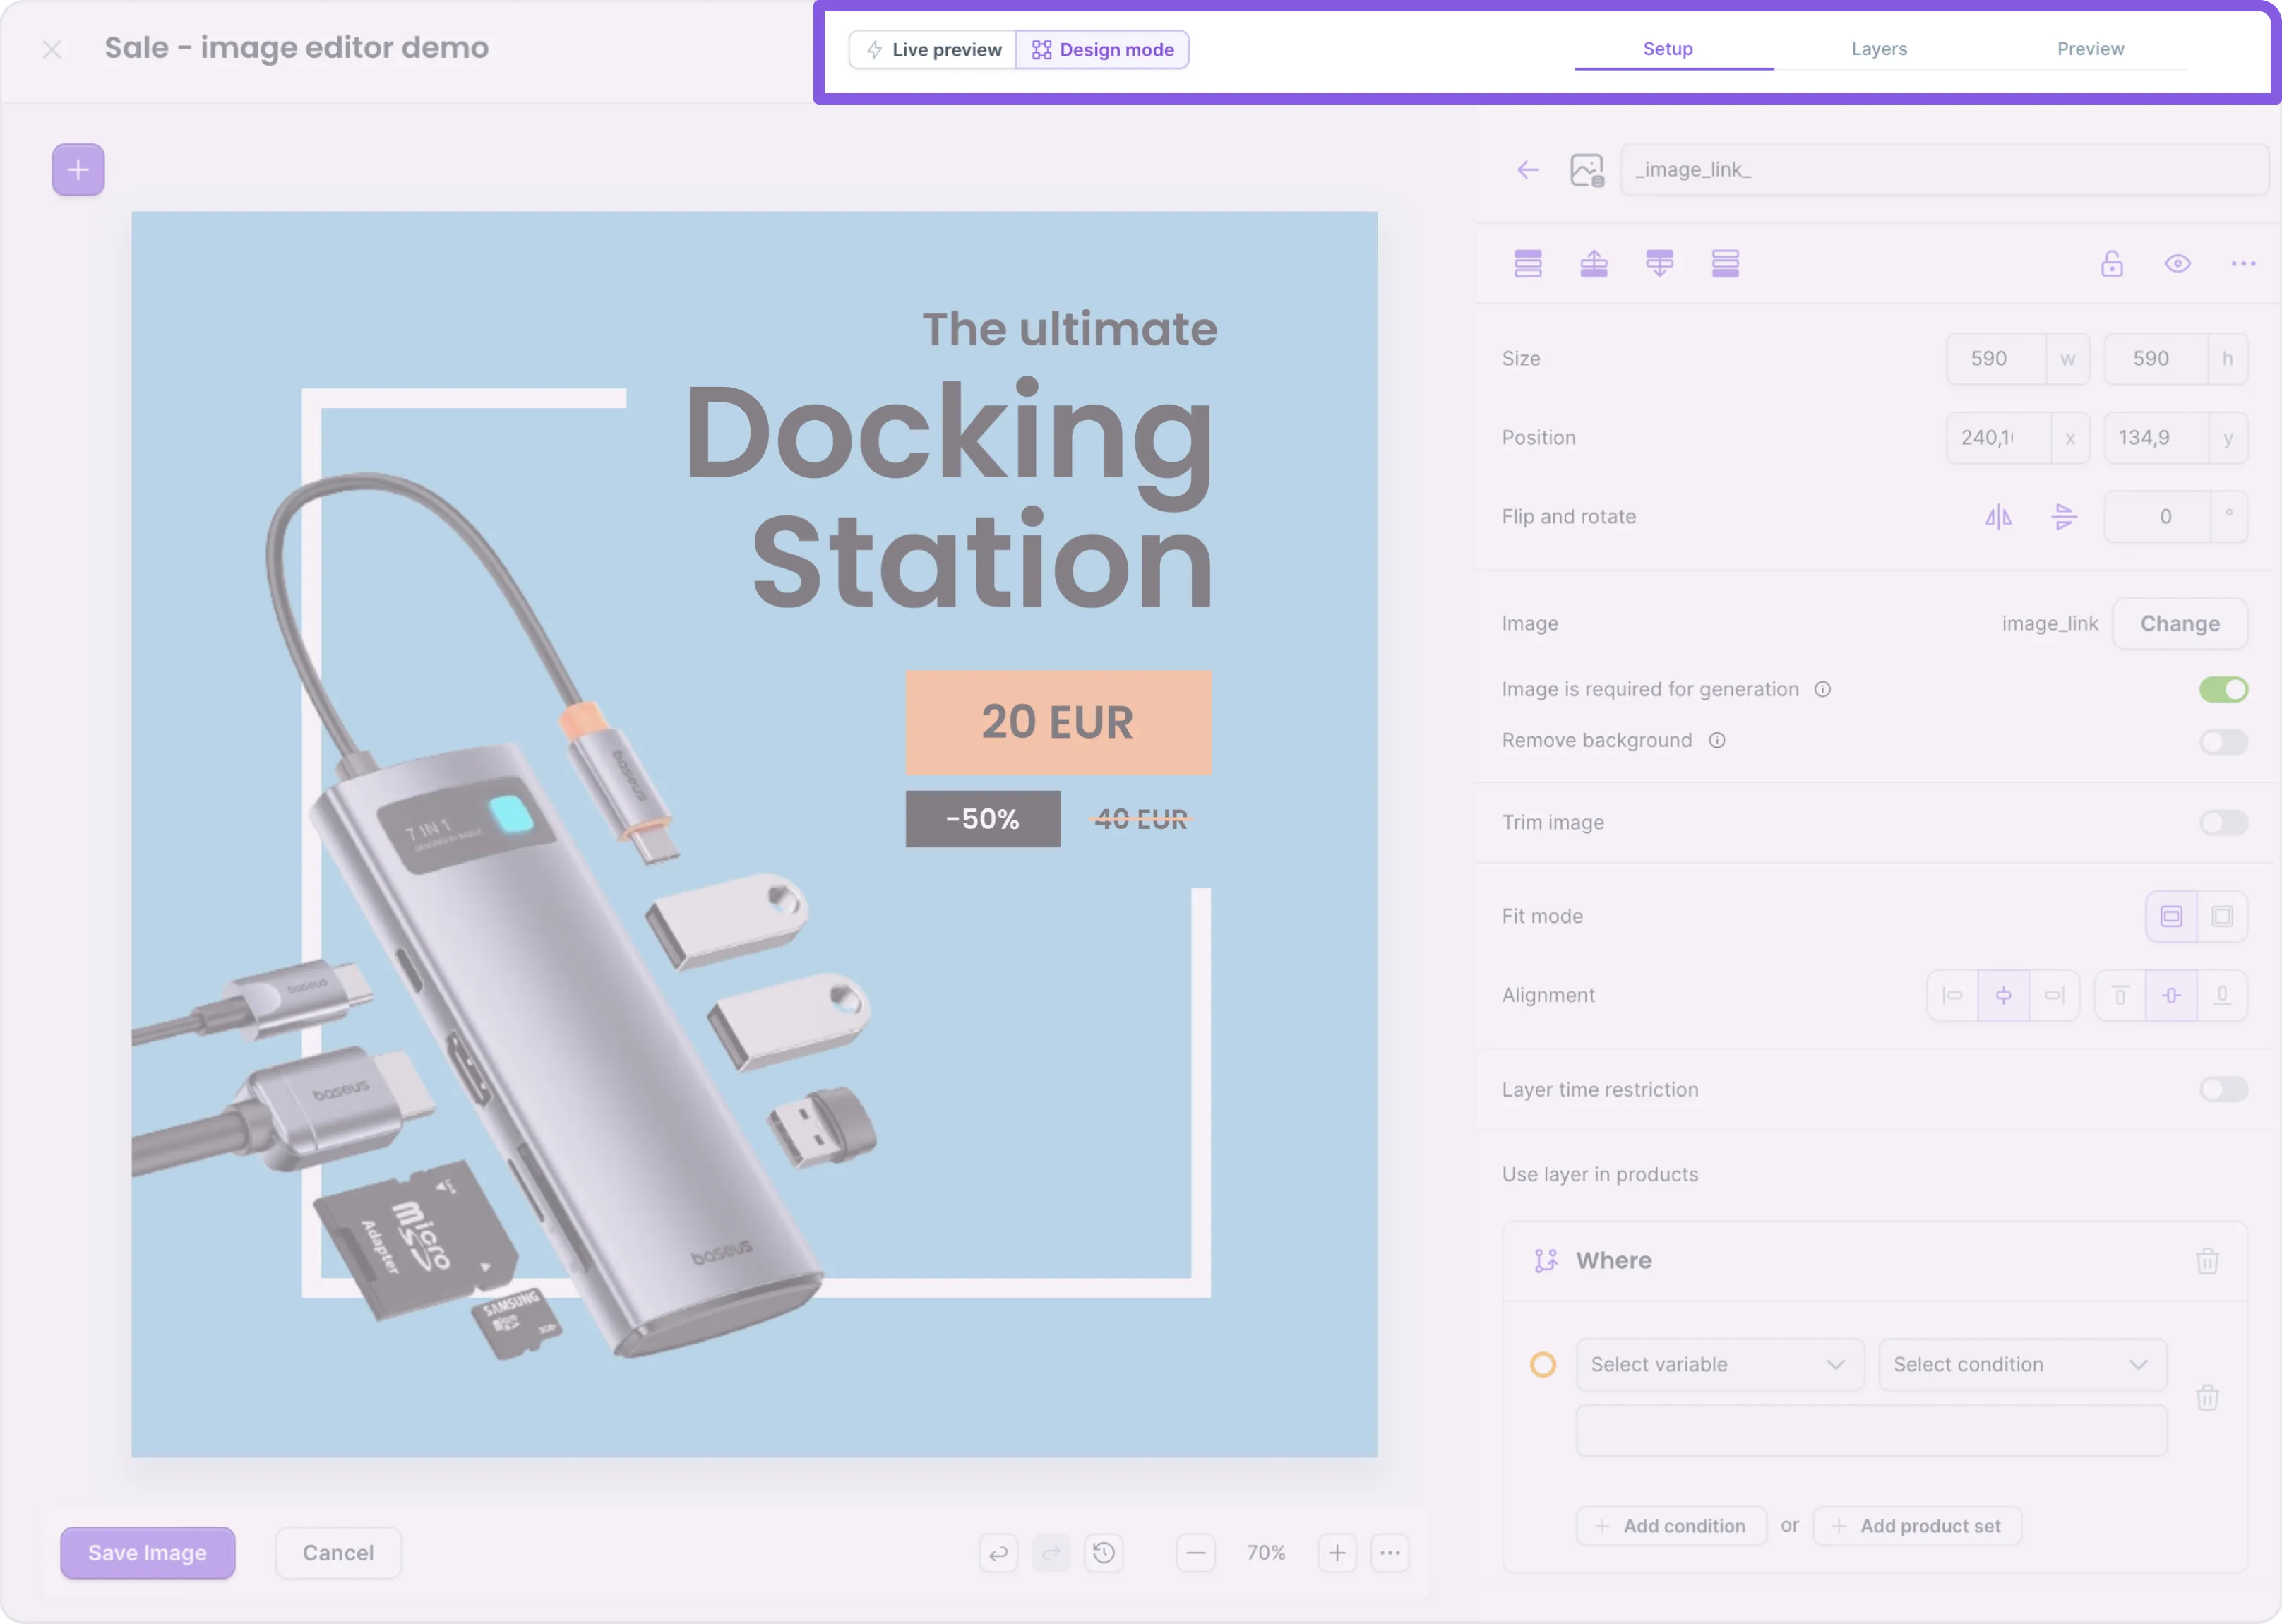Click the Cancel button
Image resolution: width=2282 pixels, height=1624 pixels.
[338, 1553]
